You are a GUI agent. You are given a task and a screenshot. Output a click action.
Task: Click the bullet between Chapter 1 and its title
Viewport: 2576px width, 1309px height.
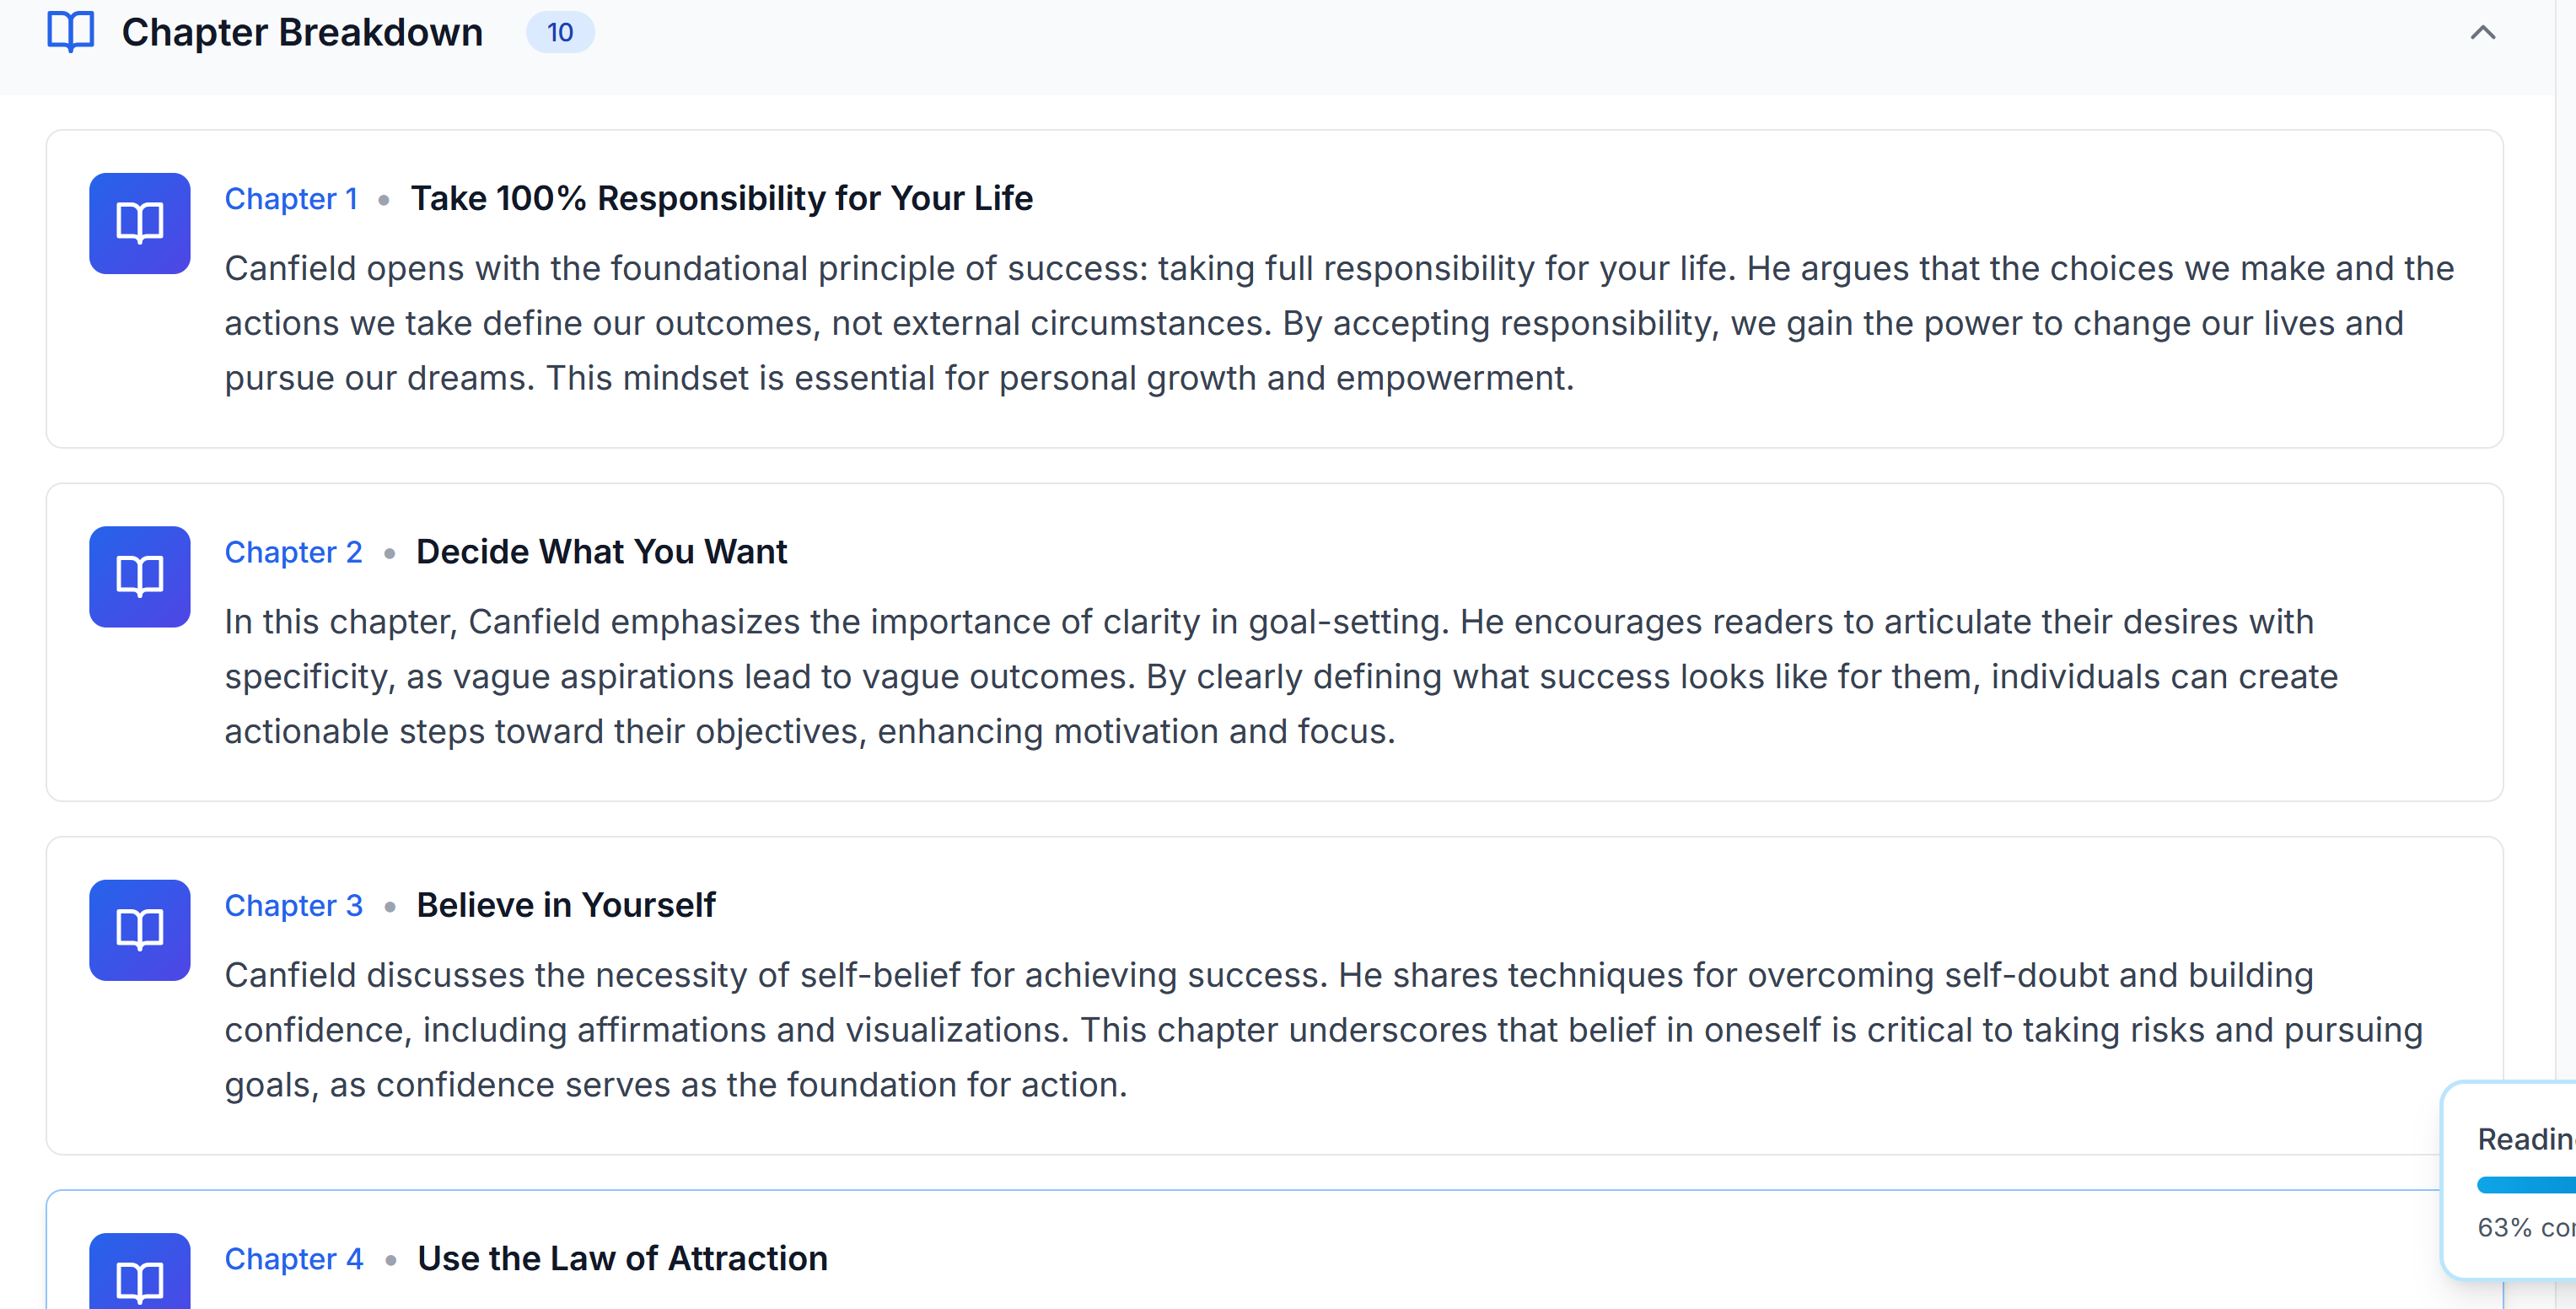point(384,200)
